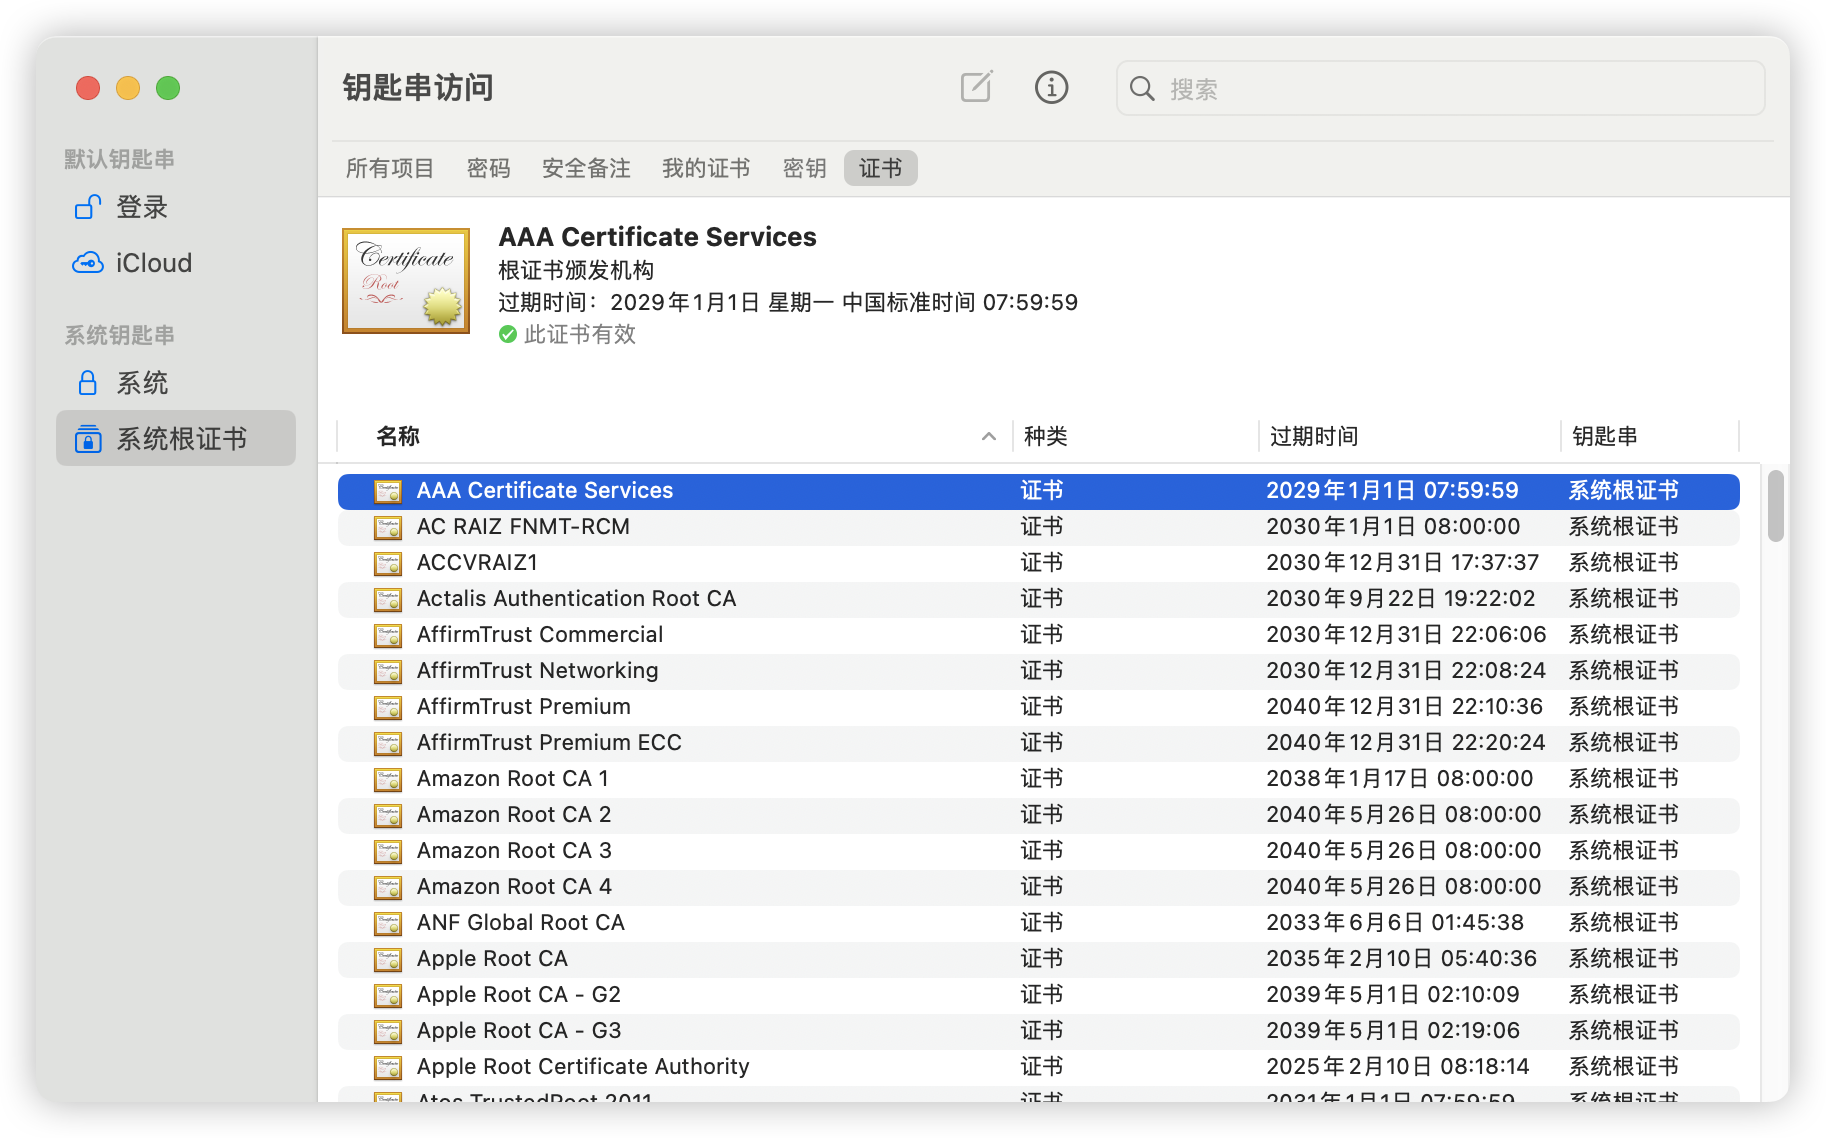Screen dimensions: 1826x1138
Task: Select the 安全备注 tab
Action: (586, 168)
